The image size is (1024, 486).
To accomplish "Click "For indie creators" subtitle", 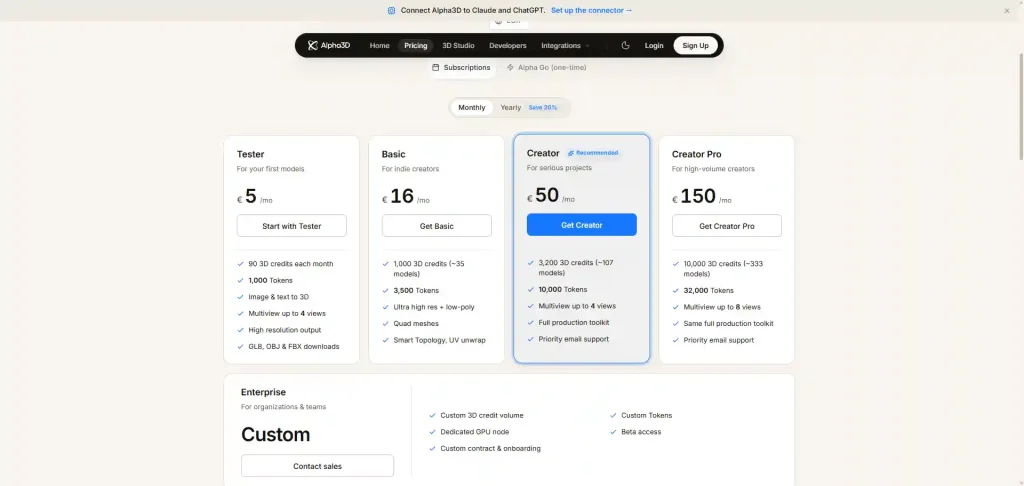I will click(411, 169).
